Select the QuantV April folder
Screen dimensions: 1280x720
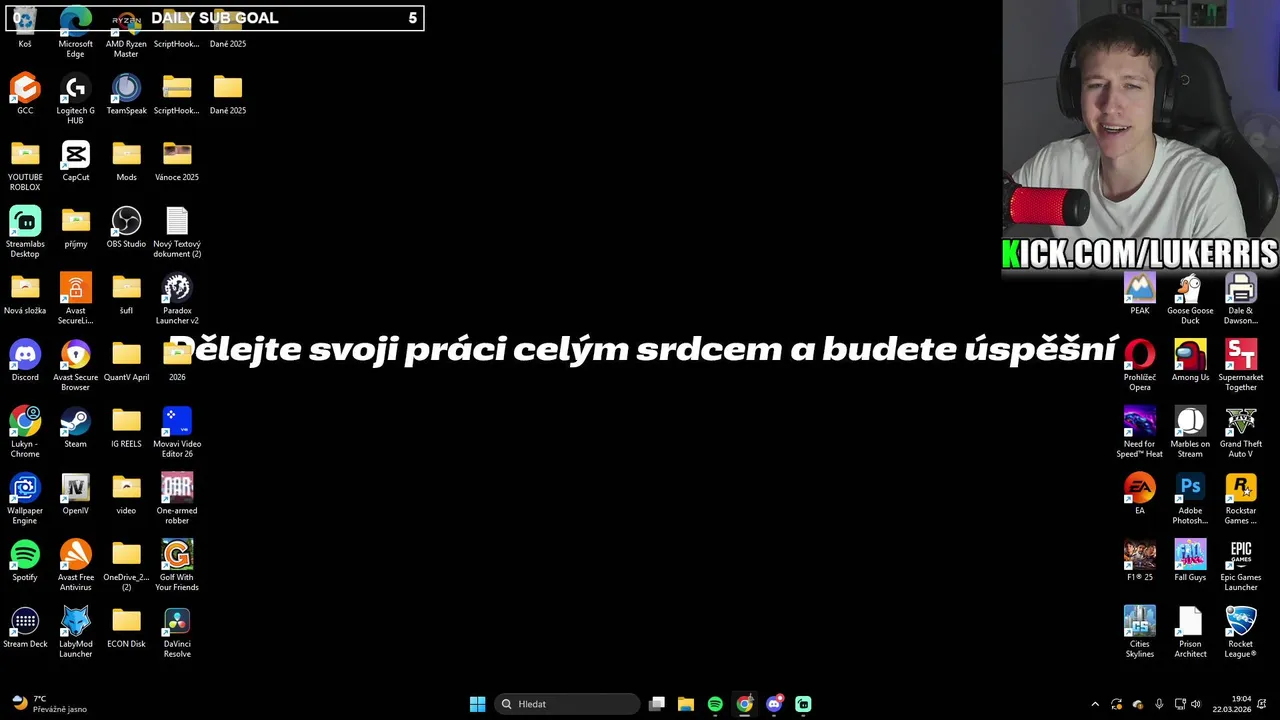pyautogui.click(x=126, y=360)
